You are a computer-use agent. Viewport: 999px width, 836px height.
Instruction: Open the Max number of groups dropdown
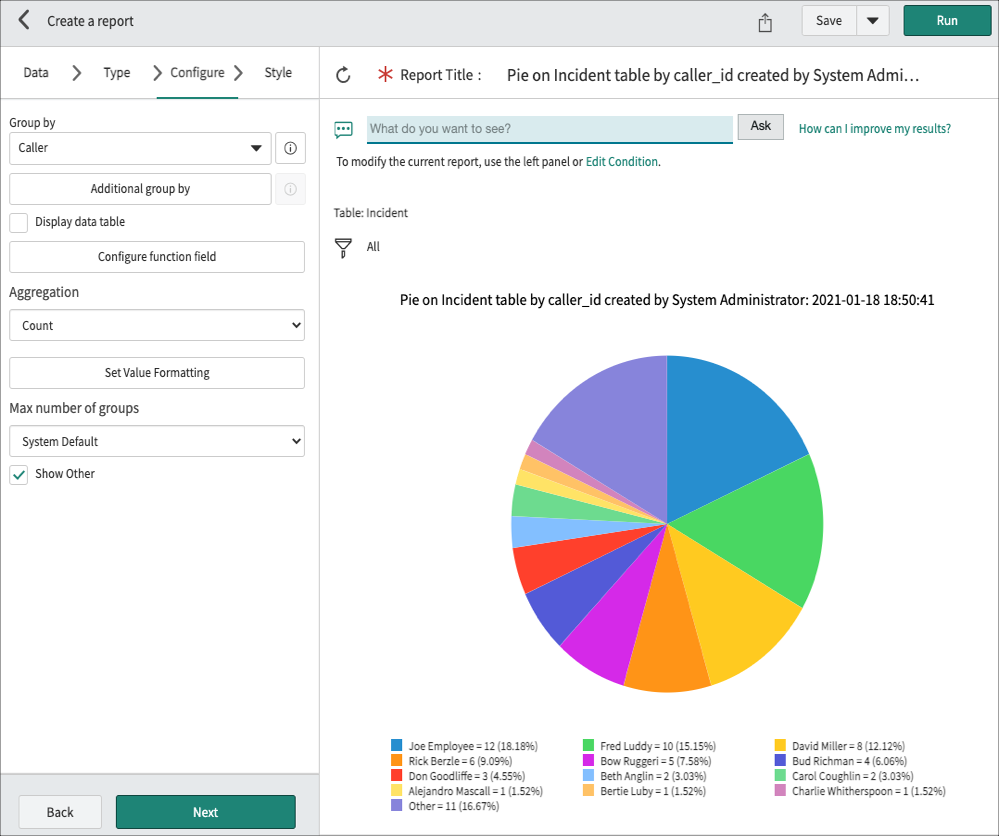tap(156, 441)
